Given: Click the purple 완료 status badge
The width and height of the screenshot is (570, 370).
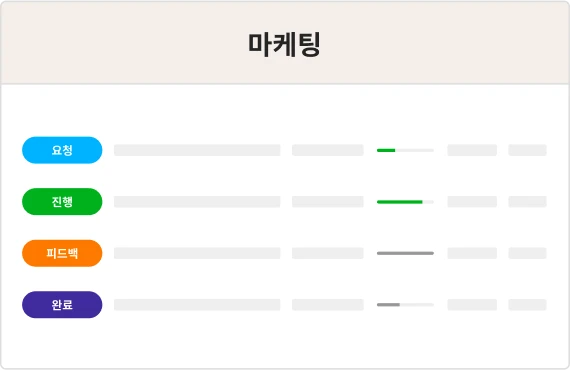Looking at the screenshot, I should point(62,305).
